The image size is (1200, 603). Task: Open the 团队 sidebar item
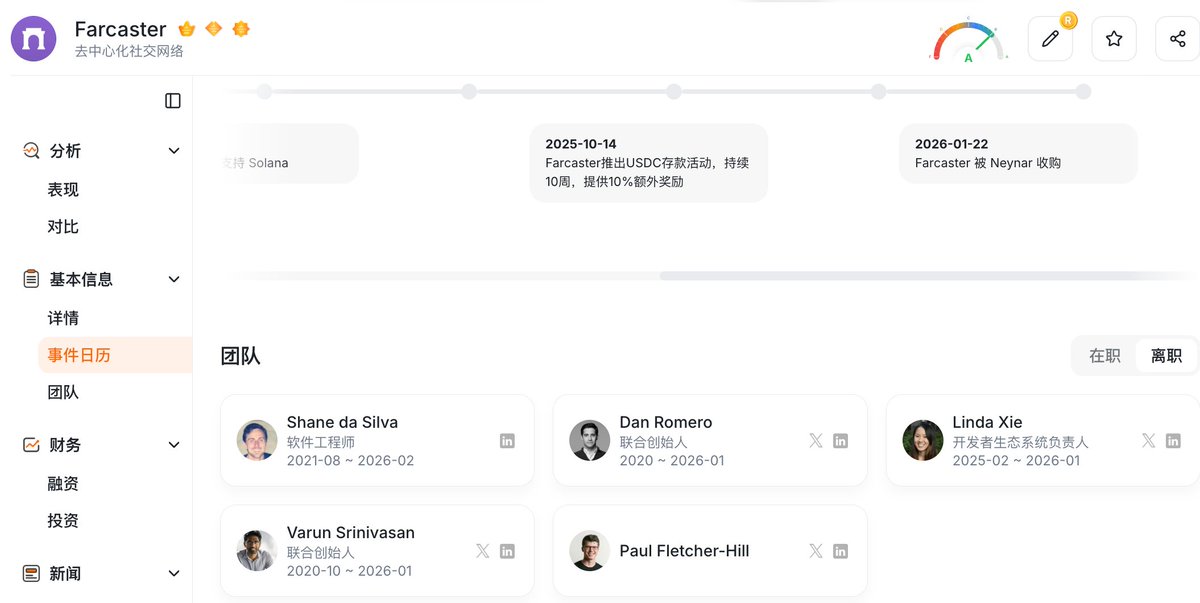click(63, 393)
